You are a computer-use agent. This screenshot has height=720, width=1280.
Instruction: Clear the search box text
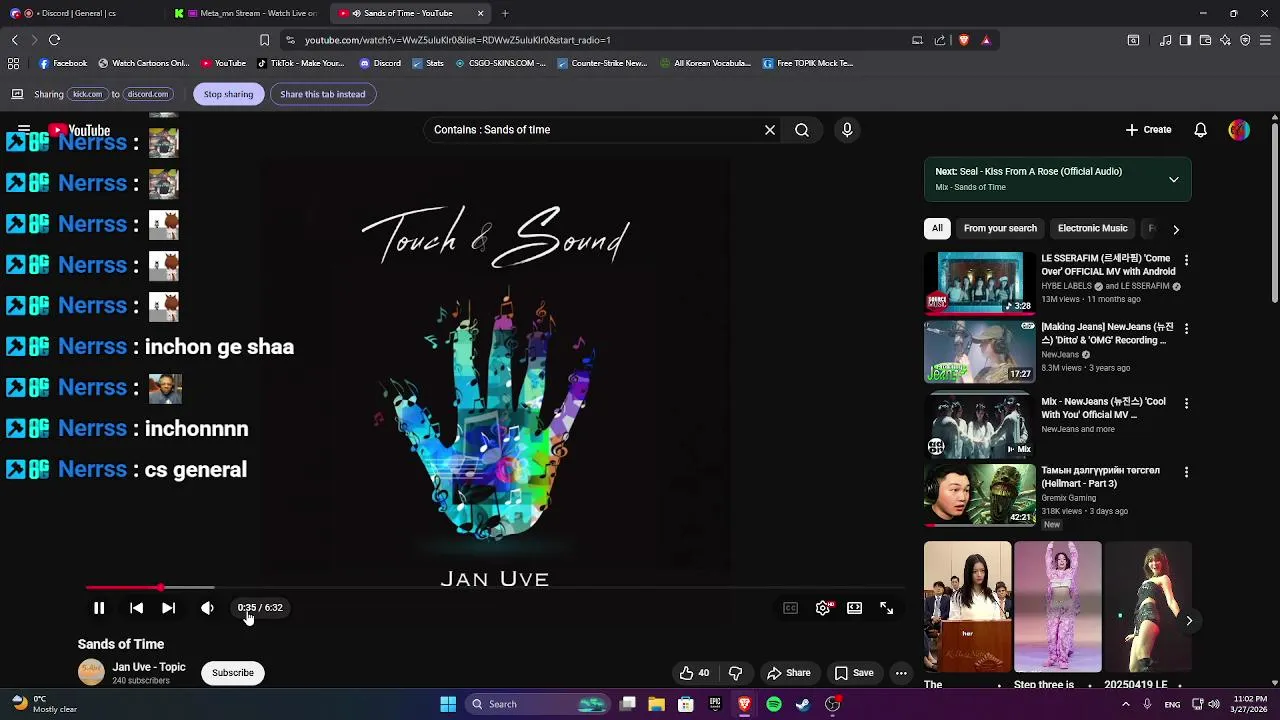770,130
